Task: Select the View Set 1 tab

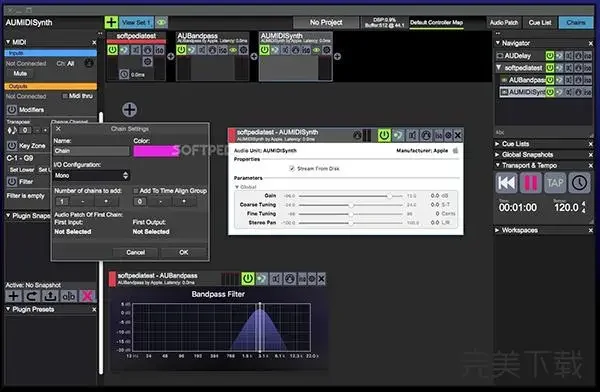Action: click(136, 23)
